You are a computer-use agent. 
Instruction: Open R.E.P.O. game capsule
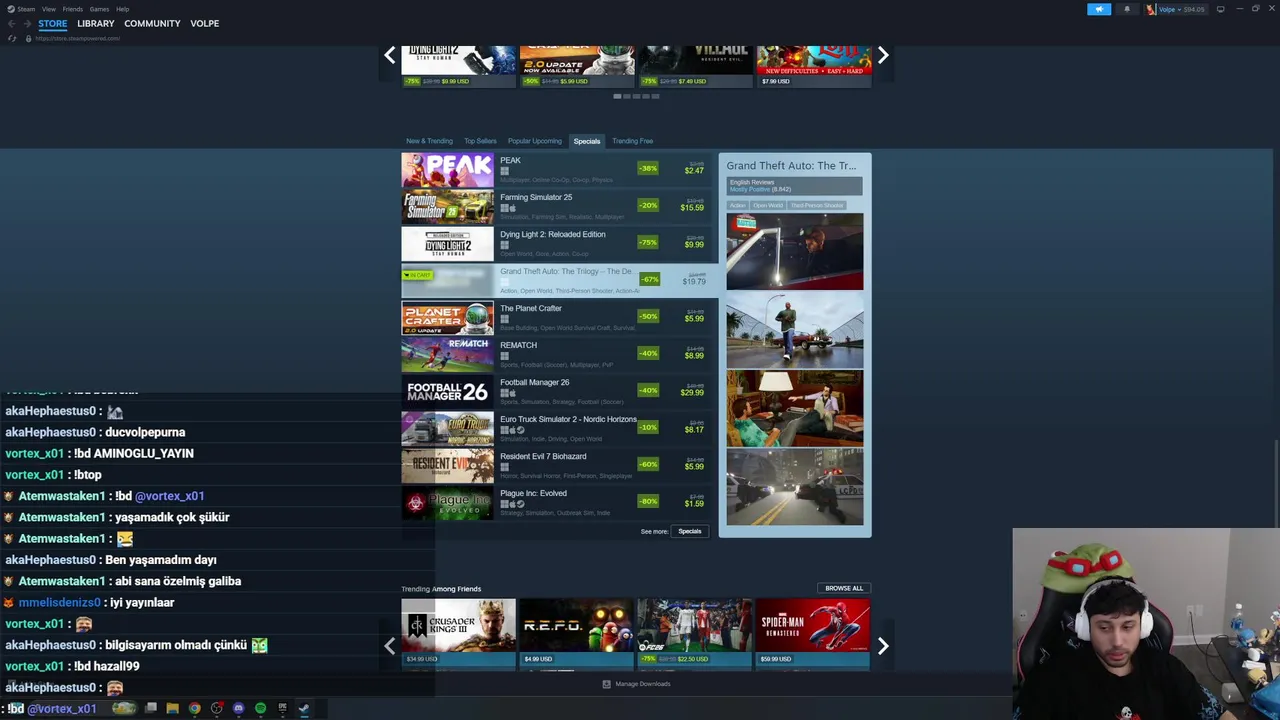click(577, 632)
